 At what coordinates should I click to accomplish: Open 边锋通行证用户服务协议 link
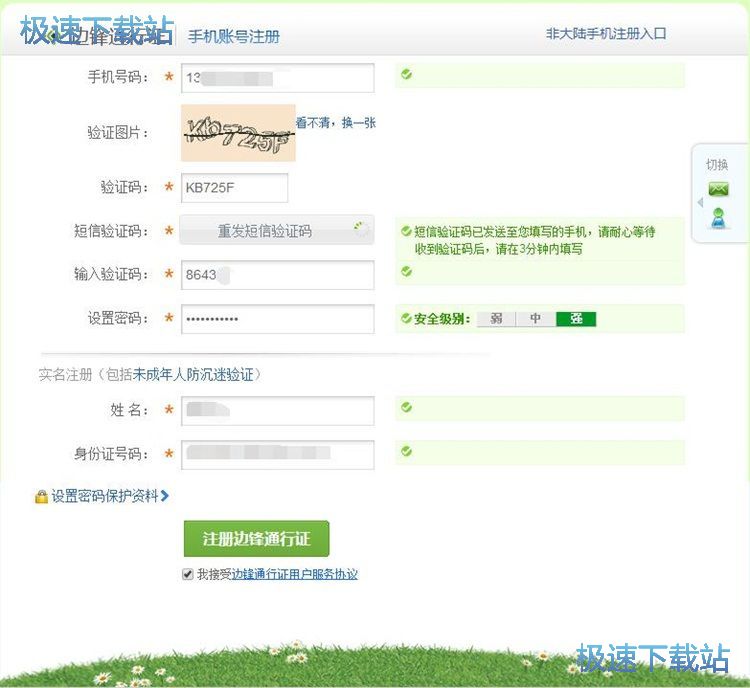click(x=294, y=575)
